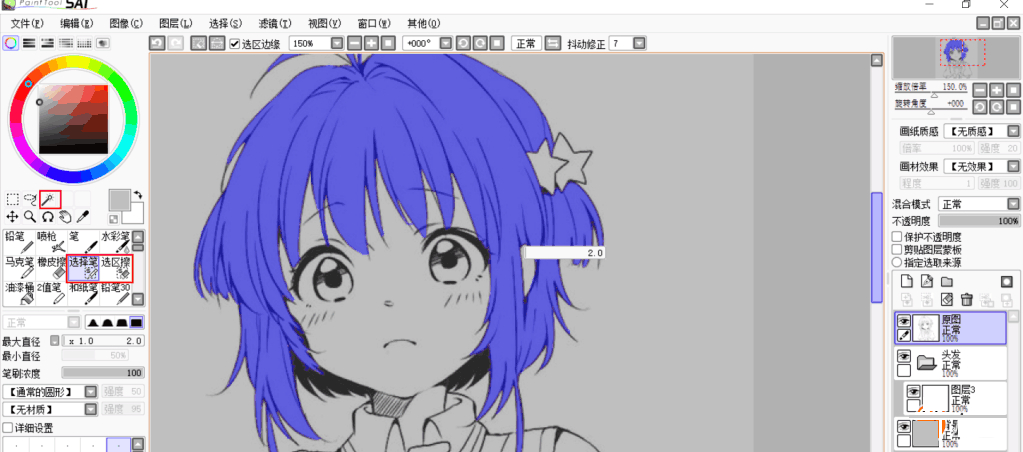Image resolution: width=1023 pixels, height=452 pixels.
Task: Select the move layer tool
Action: click(x=12, y=216)
